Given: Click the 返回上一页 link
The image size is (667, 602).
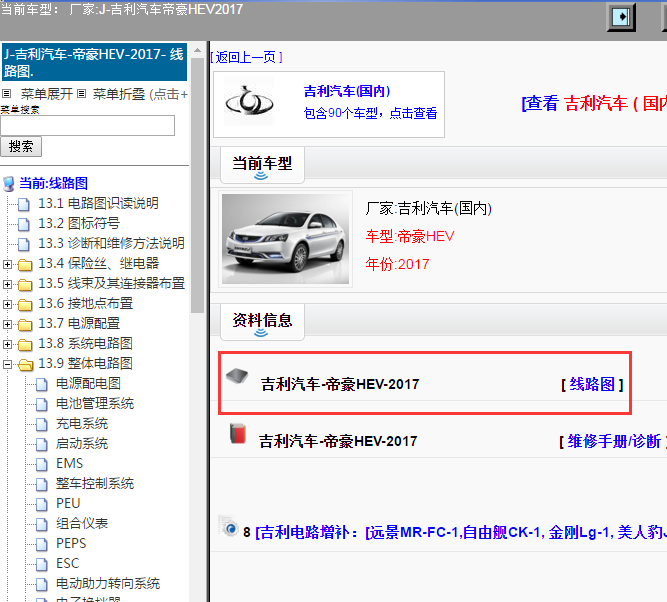Looking at the screenshot, I should pyautogui.click(x=246, y=57).
